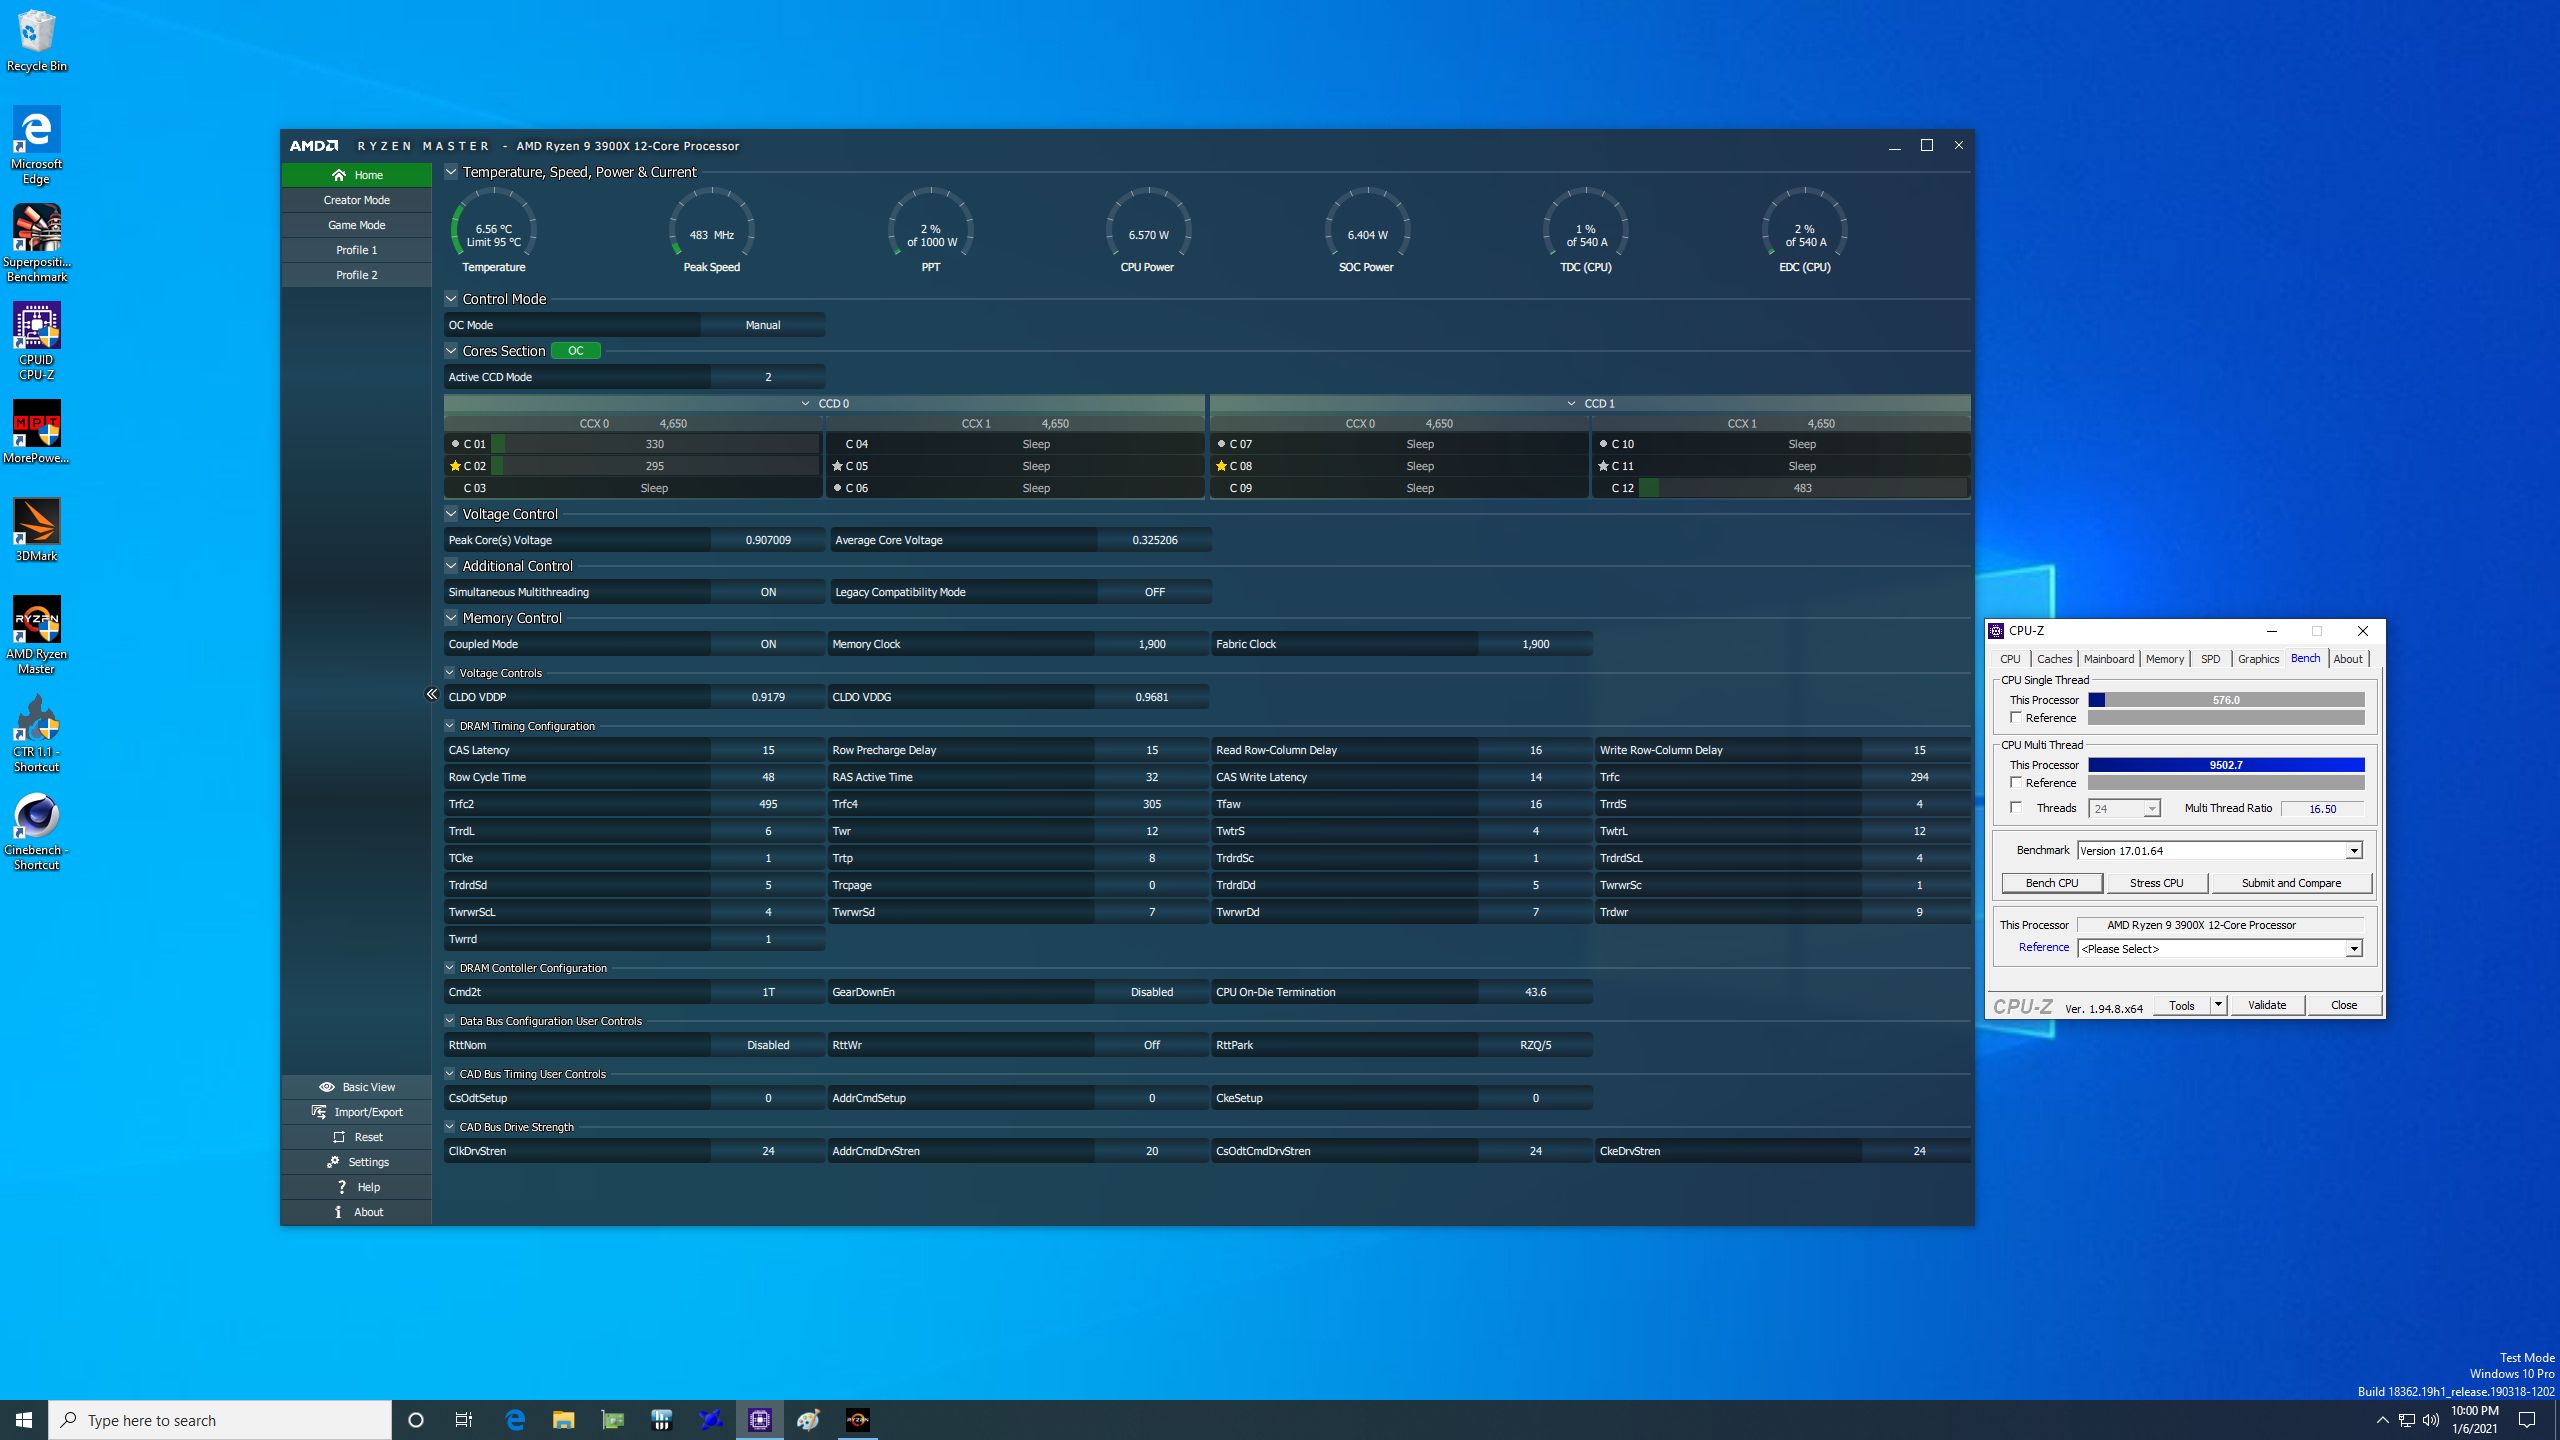The width and height of the screenshot is (2560, 1440).
Task: Switch to SPD tab in CPU-Z
Action: click(2210, 659)
